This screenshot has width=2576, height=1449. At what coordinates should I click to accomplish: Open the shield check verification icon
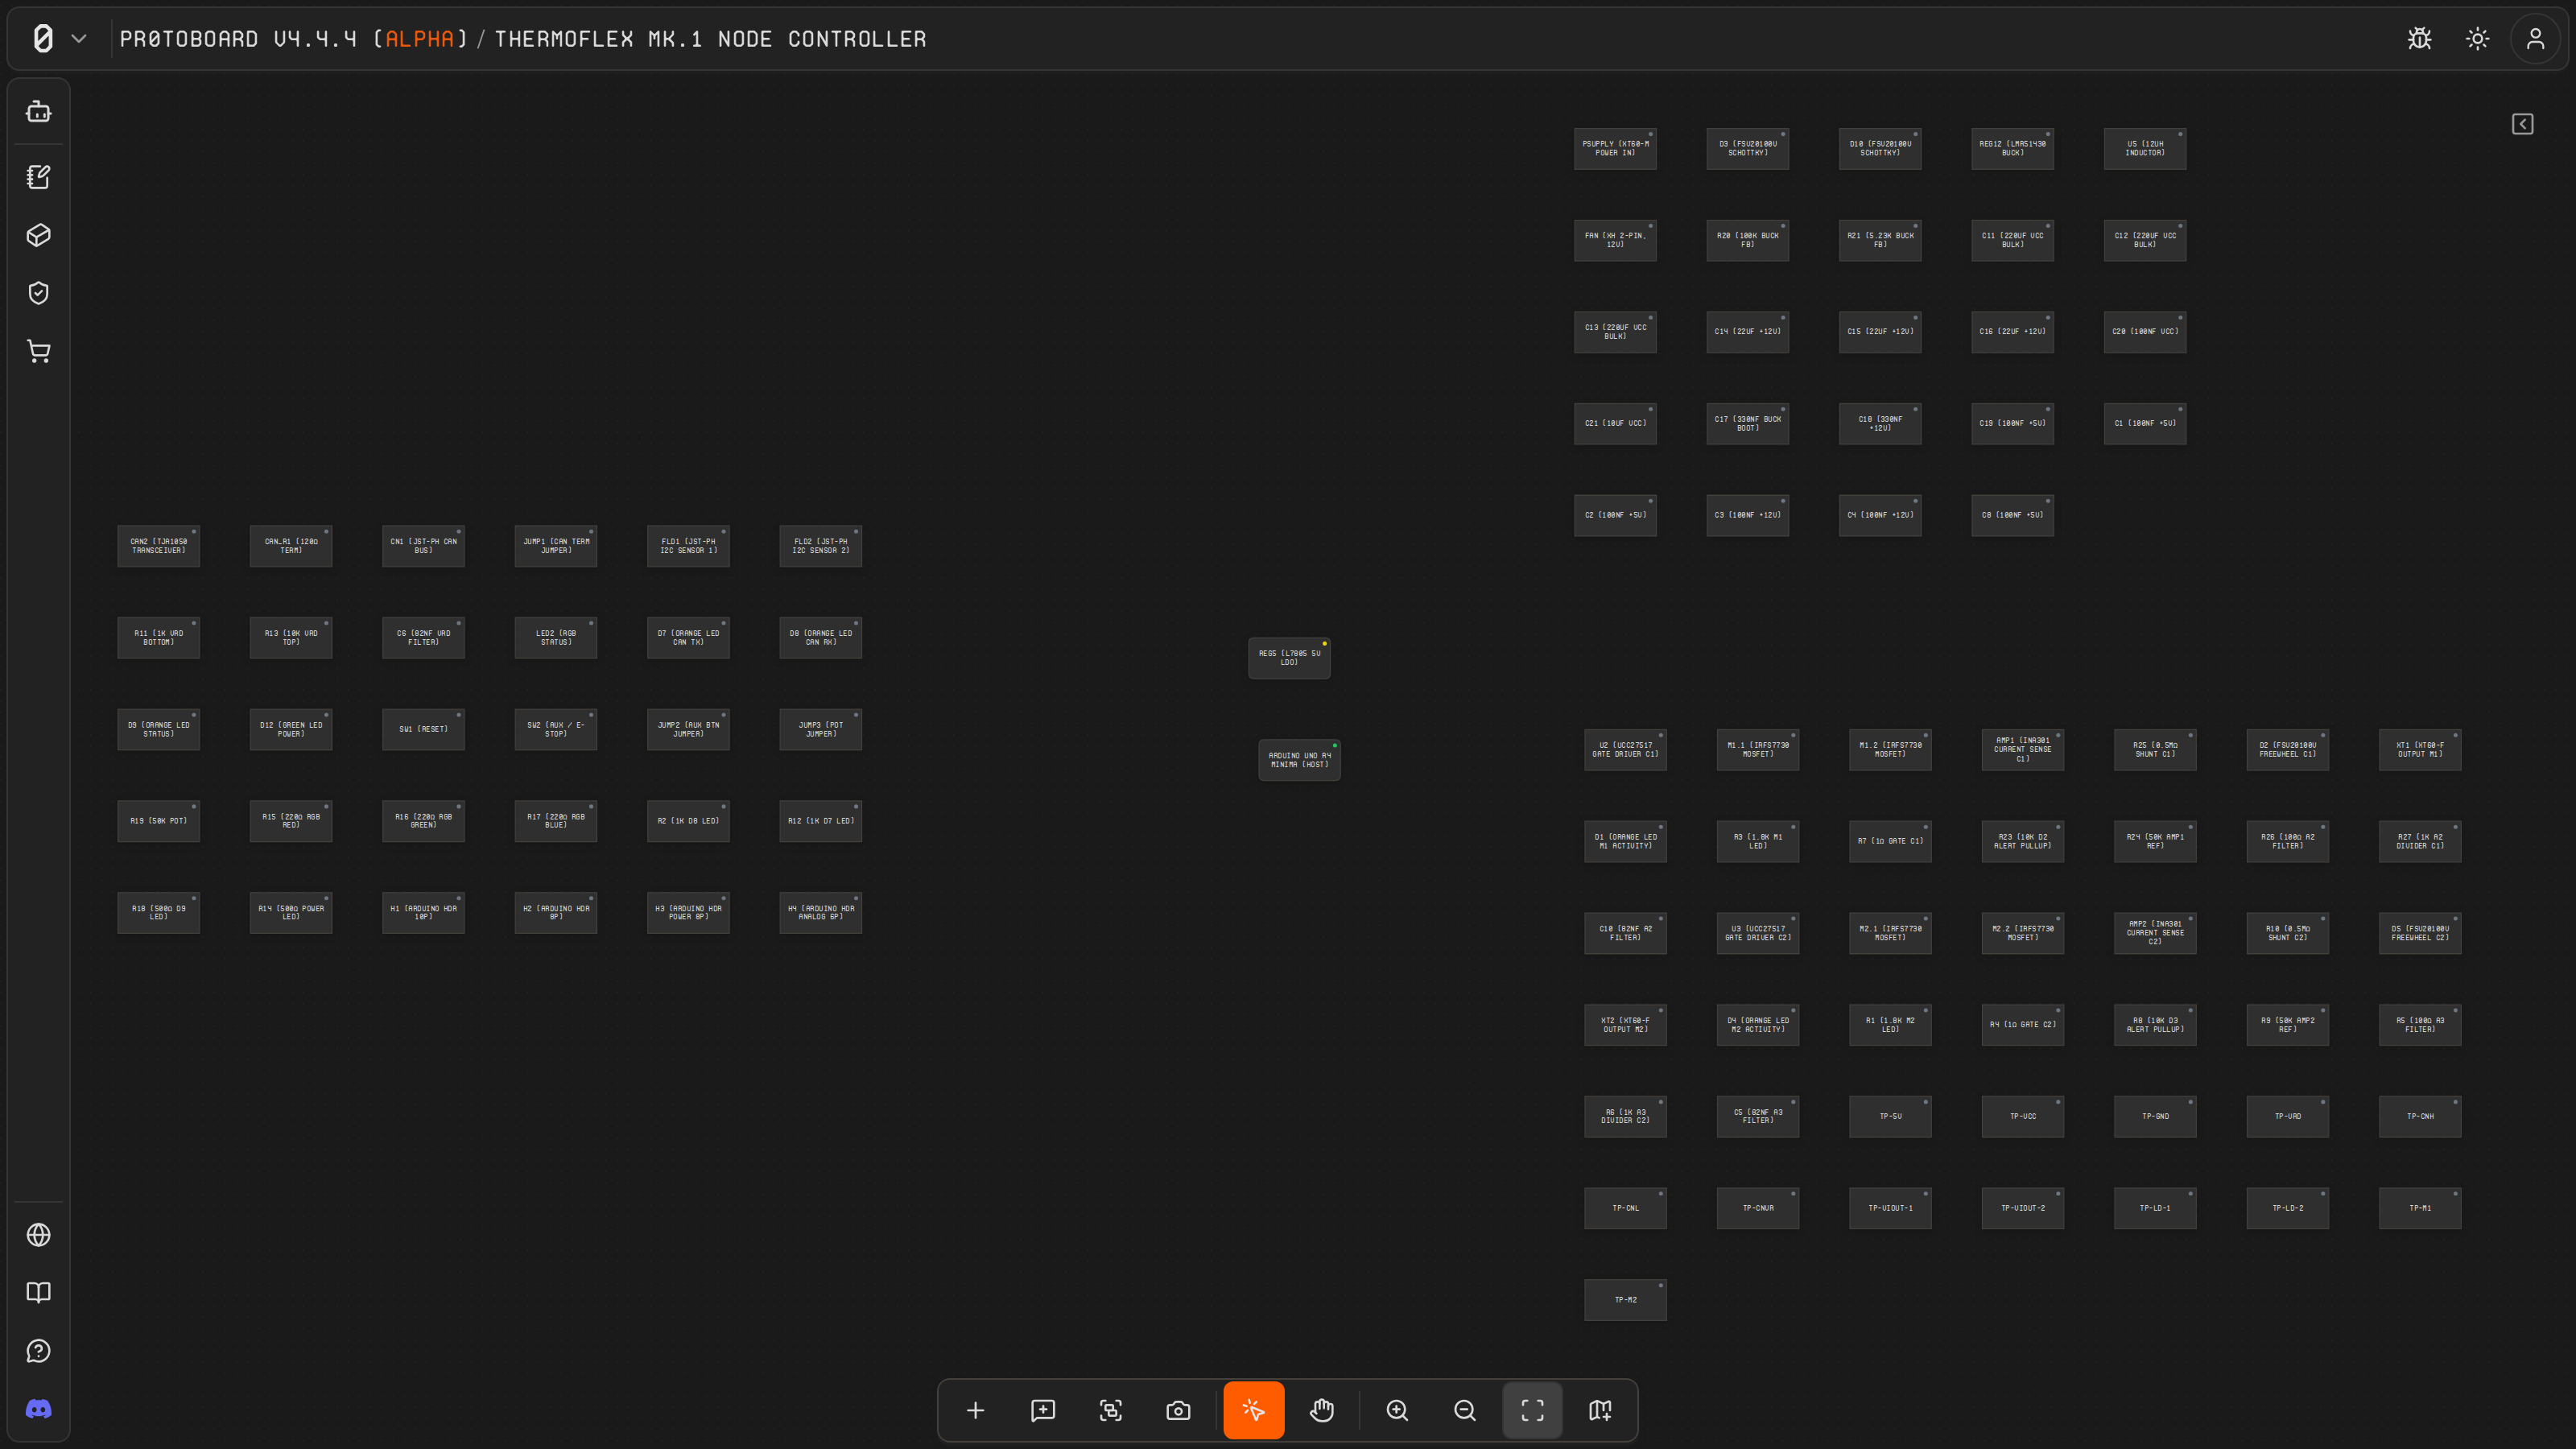click(x=38, y=293)
